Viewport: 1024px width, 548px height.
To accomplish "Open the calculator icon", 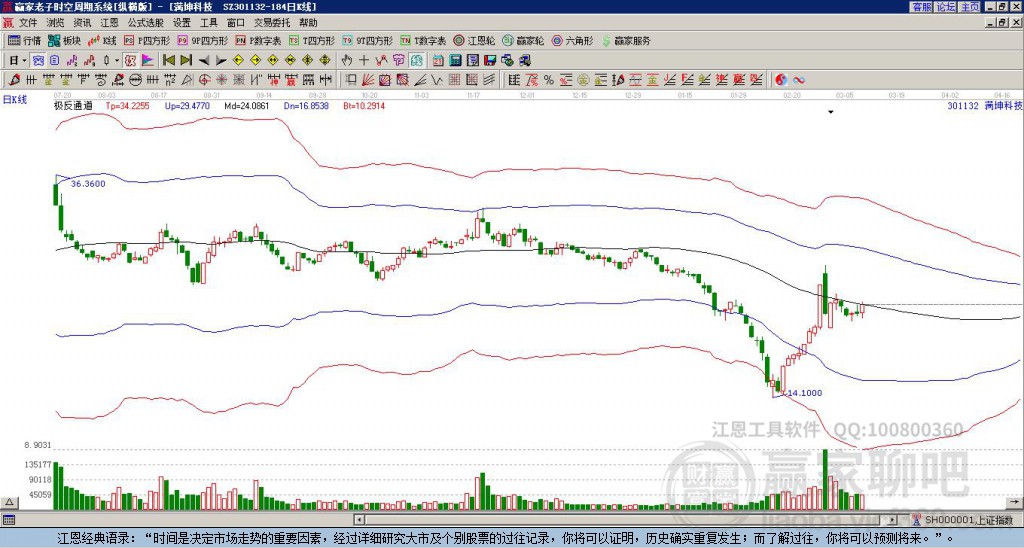I will coord(456,61).
